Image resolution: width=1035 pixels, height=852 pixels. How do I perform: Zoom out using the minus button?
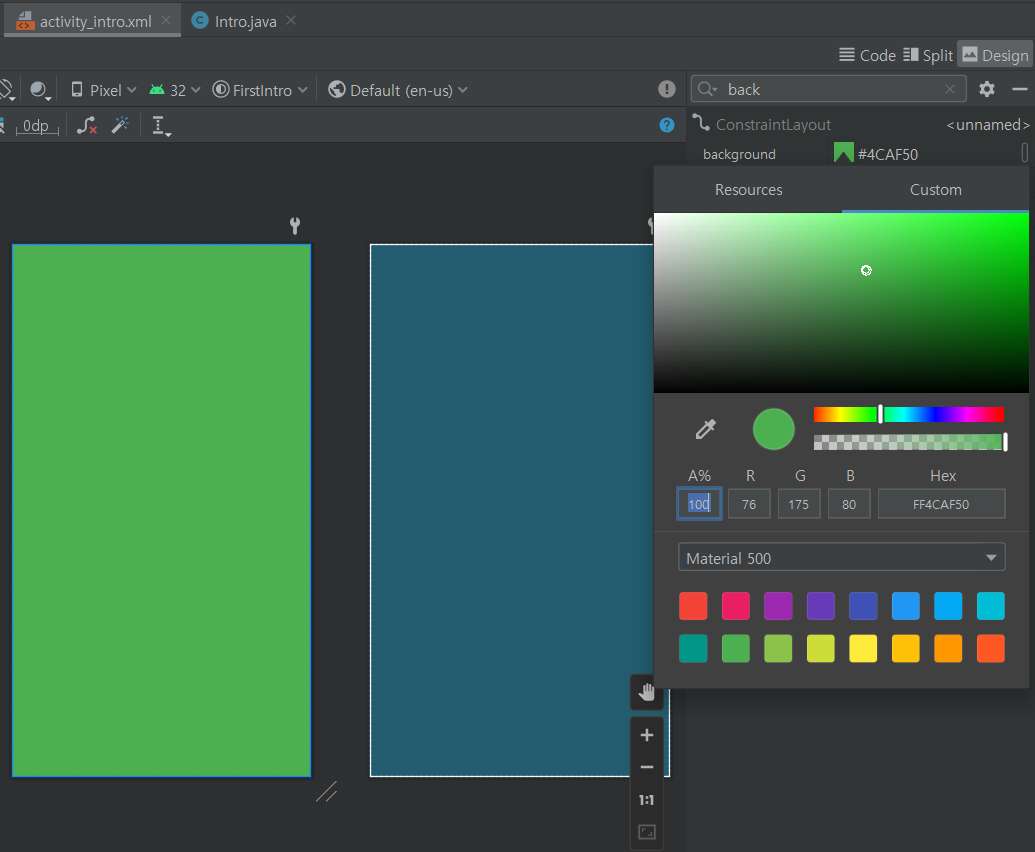point(647,767)
